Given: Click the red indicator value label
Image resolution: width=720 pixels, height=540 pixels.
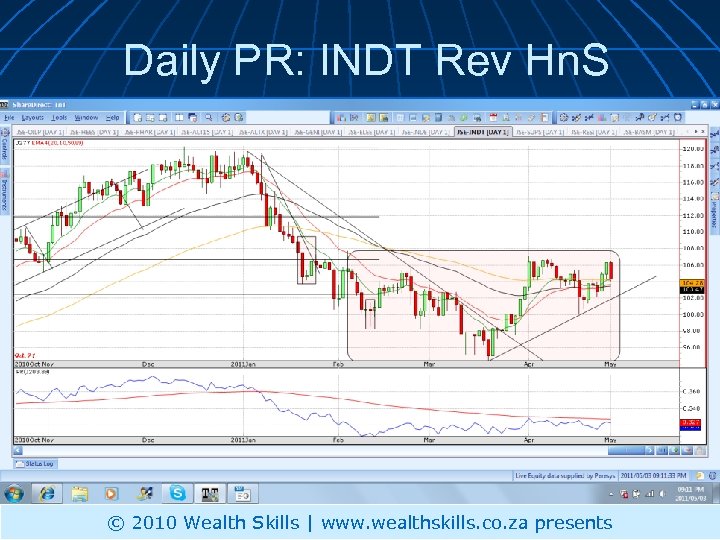Looking at the screenshot, I should (x=690, y=422).
